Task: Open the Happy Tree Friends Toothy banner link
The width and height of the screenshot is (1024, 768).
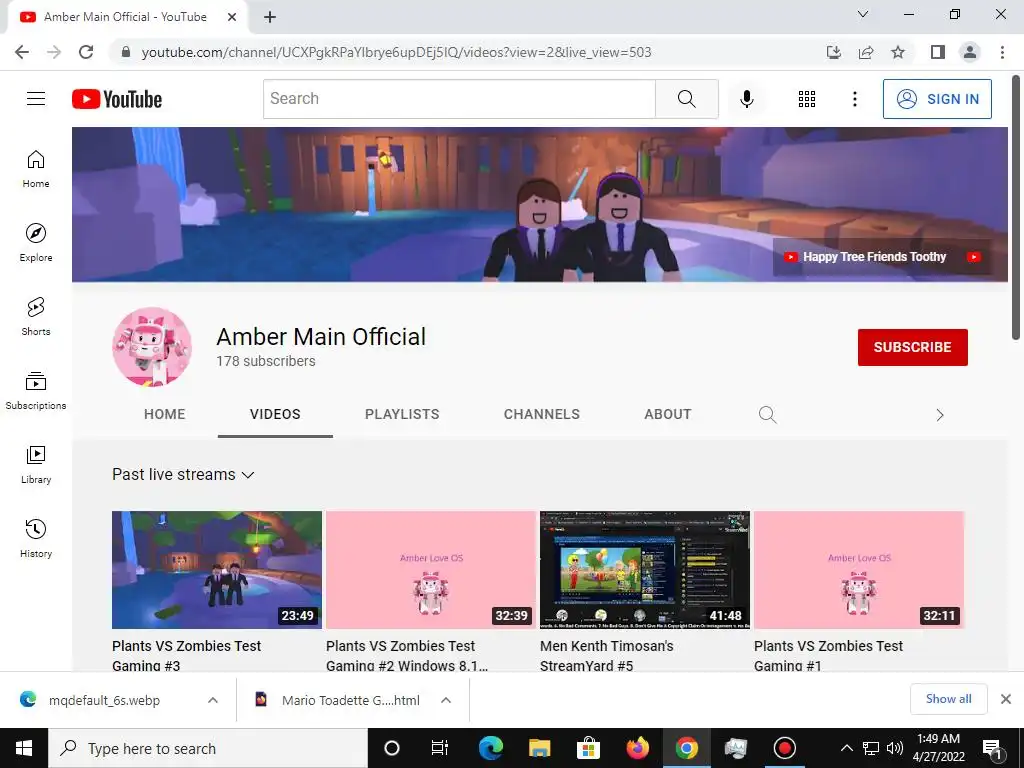Action: [x=874, y=257]
